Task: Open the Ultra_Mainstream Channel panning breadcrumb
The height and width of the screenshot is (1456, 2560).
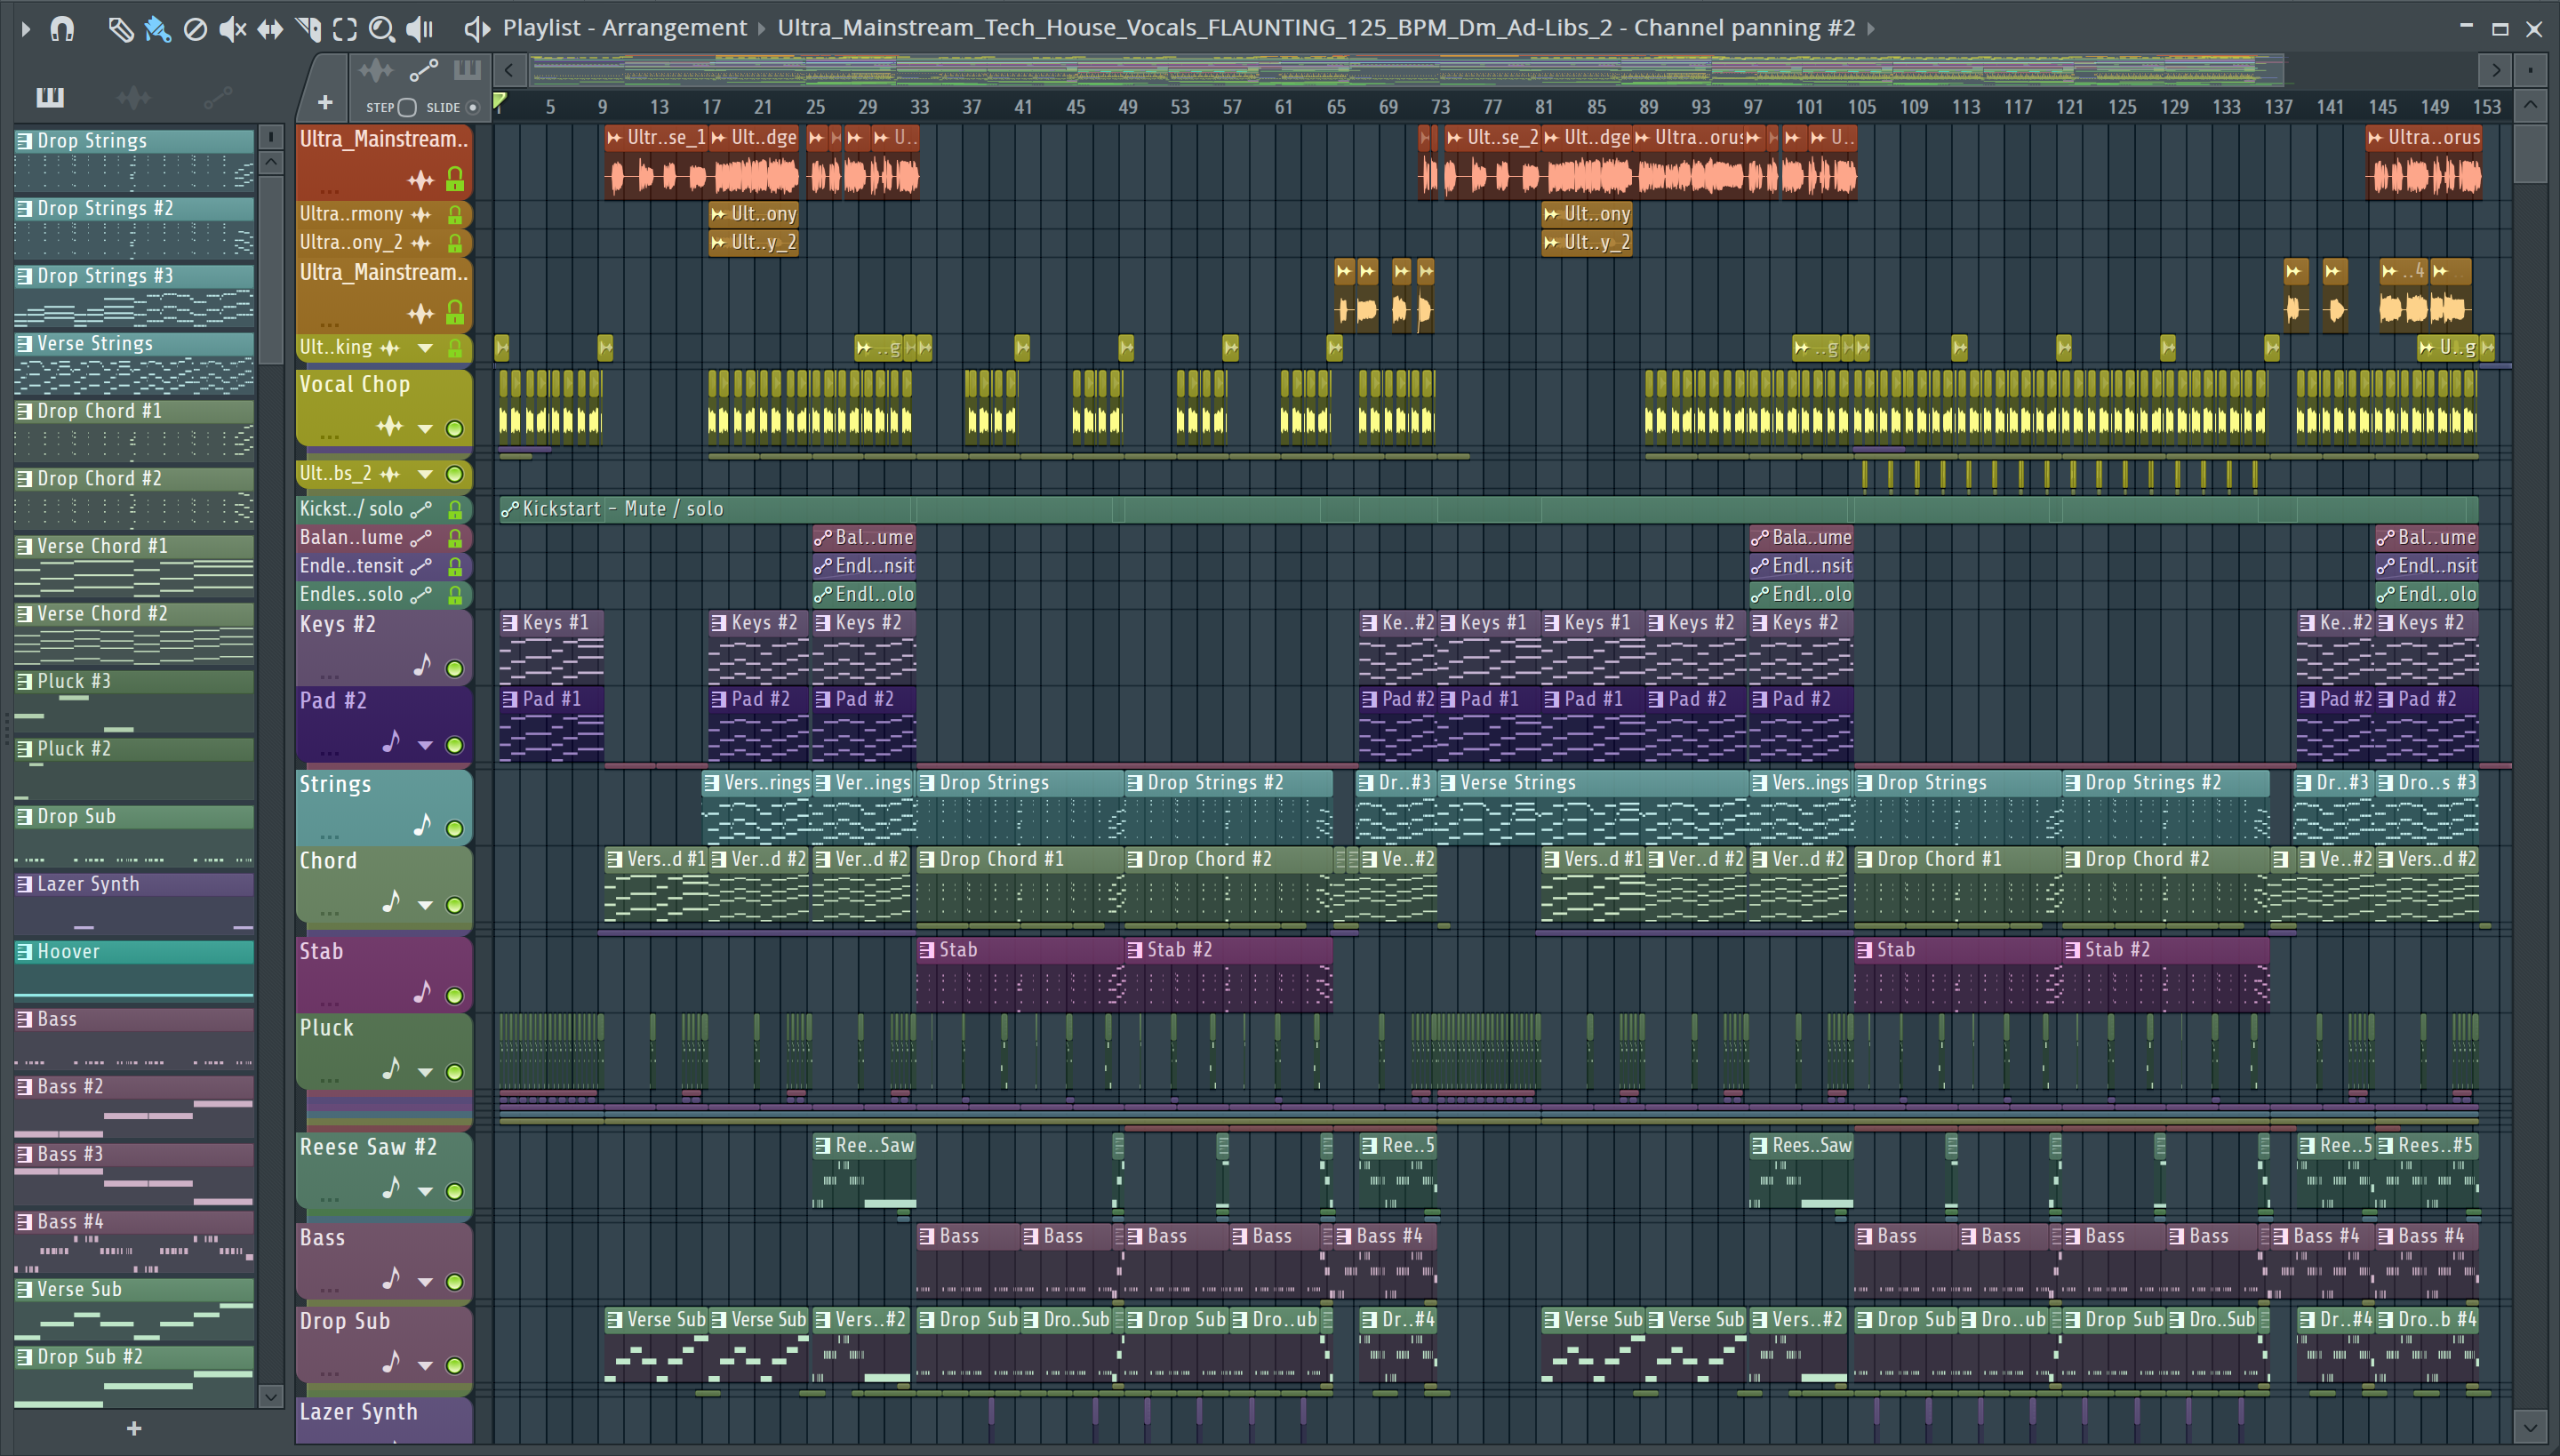Action: 1316,28
